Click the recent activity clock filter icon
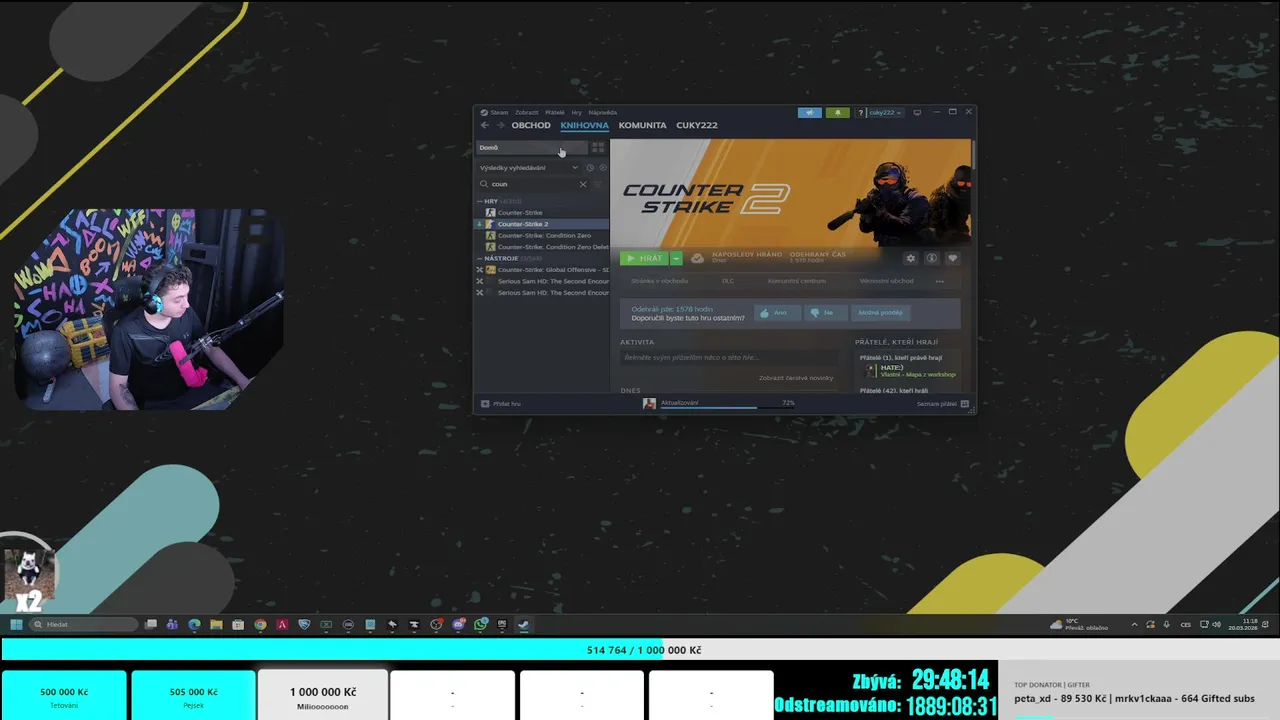 tap(590, 168)
